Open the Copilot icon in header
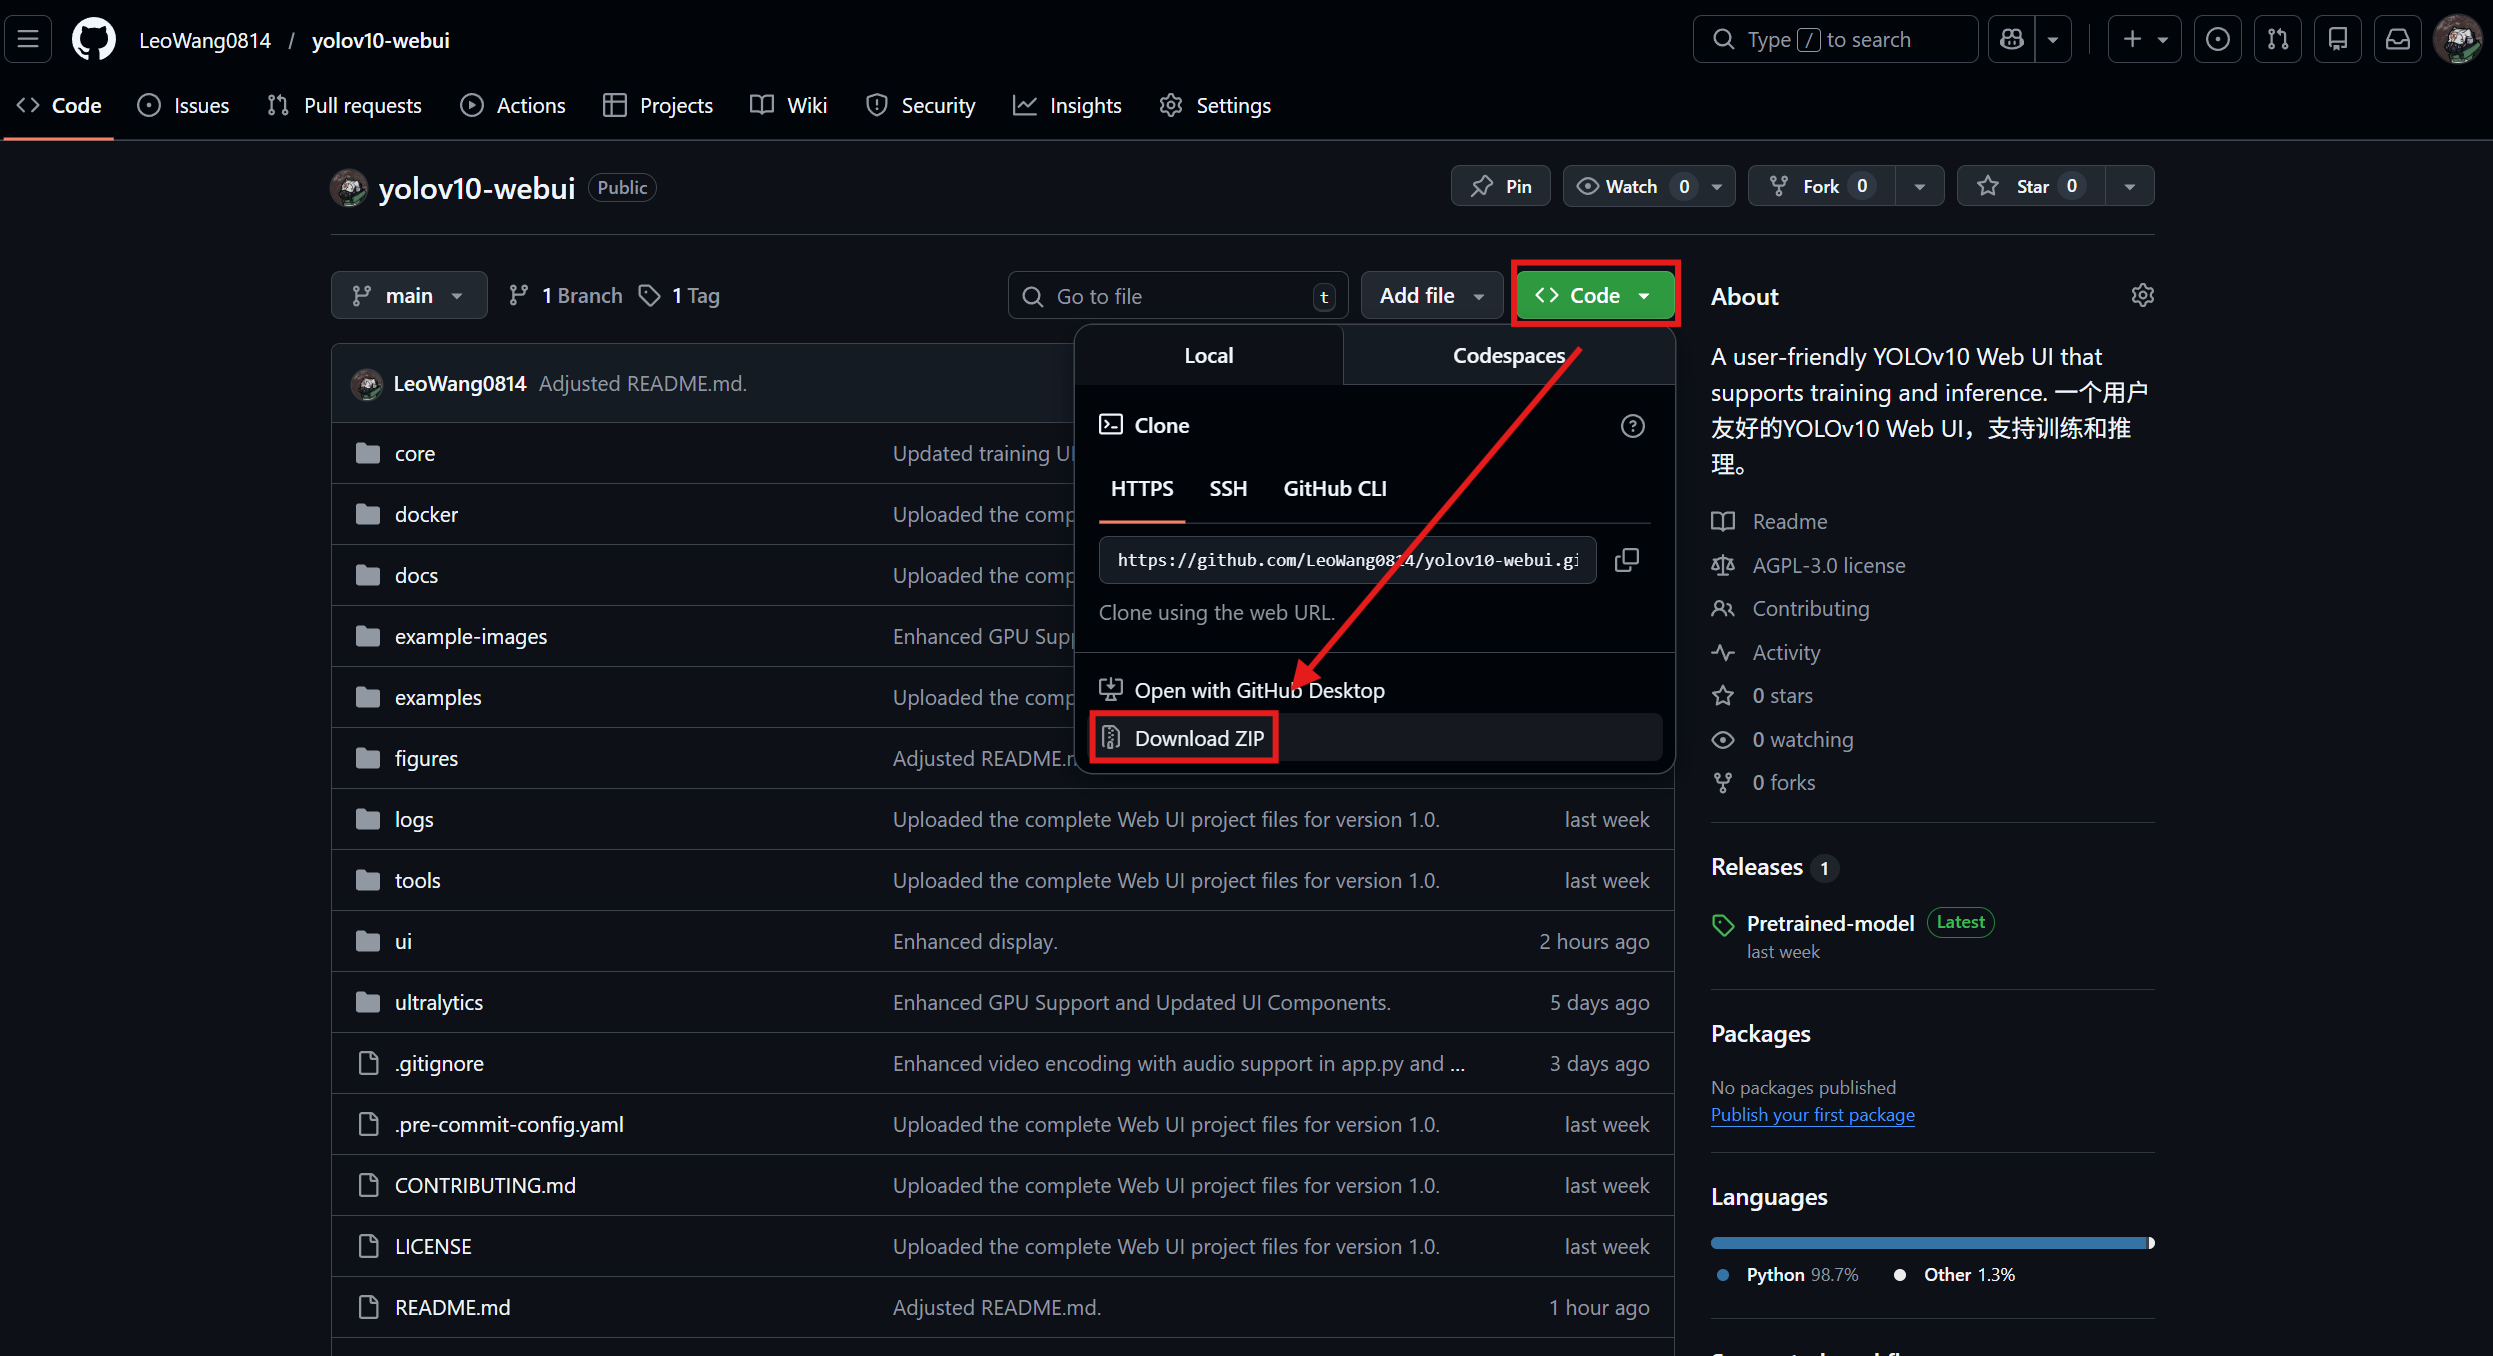This screenshot has width=2493, height=1356. [x=2012, y=40]
